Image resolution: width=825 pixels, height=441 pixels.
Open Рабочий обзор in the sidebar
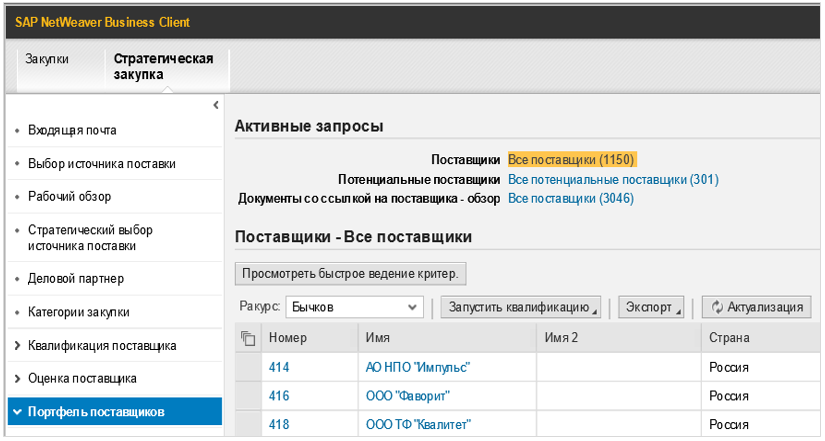(x=69, y=197)
